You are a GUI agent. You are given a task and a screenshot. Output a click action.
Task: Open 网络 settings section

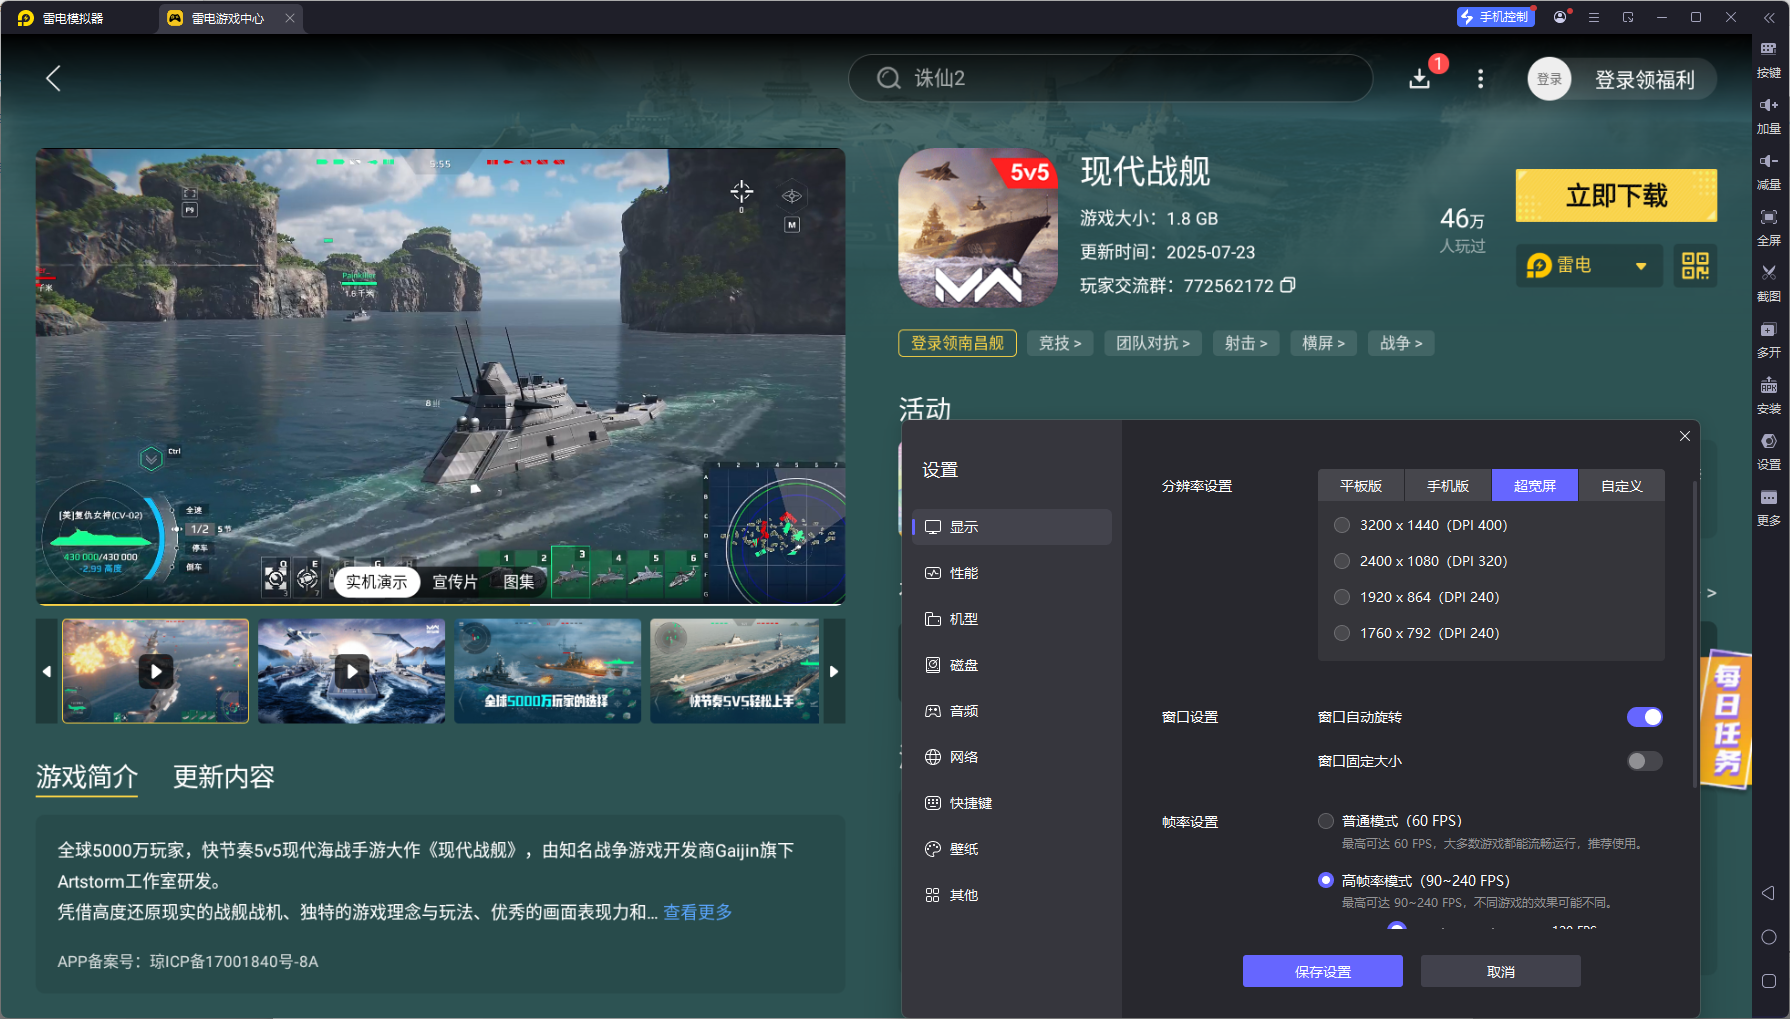tap(1012, 757)
